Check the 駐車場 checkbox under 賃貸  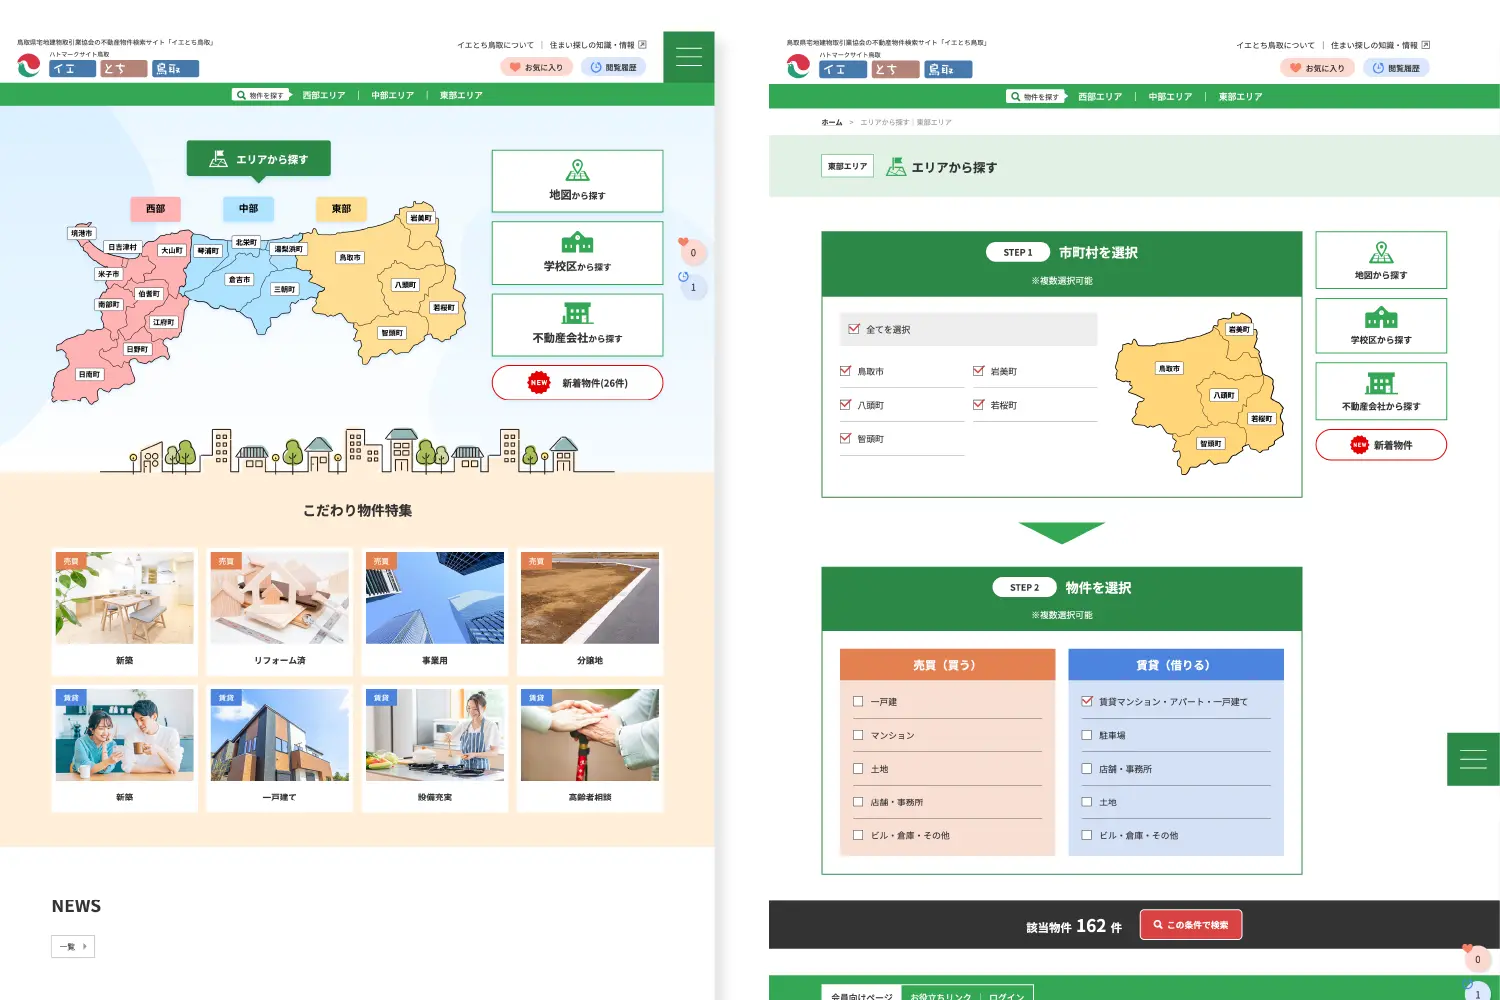pos(1087,735)
